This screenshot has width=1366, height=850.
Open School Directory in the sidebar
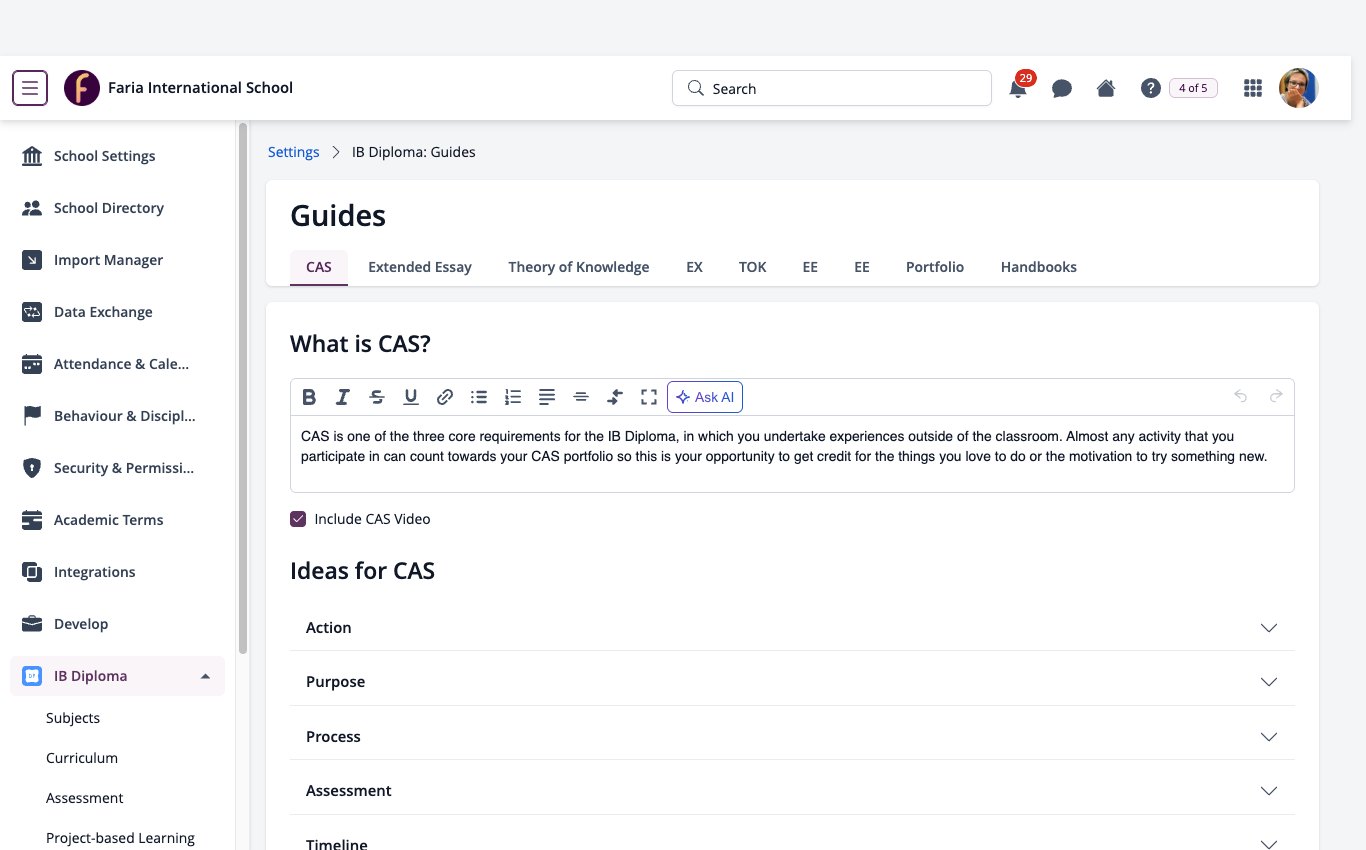(x=117, y=208)
